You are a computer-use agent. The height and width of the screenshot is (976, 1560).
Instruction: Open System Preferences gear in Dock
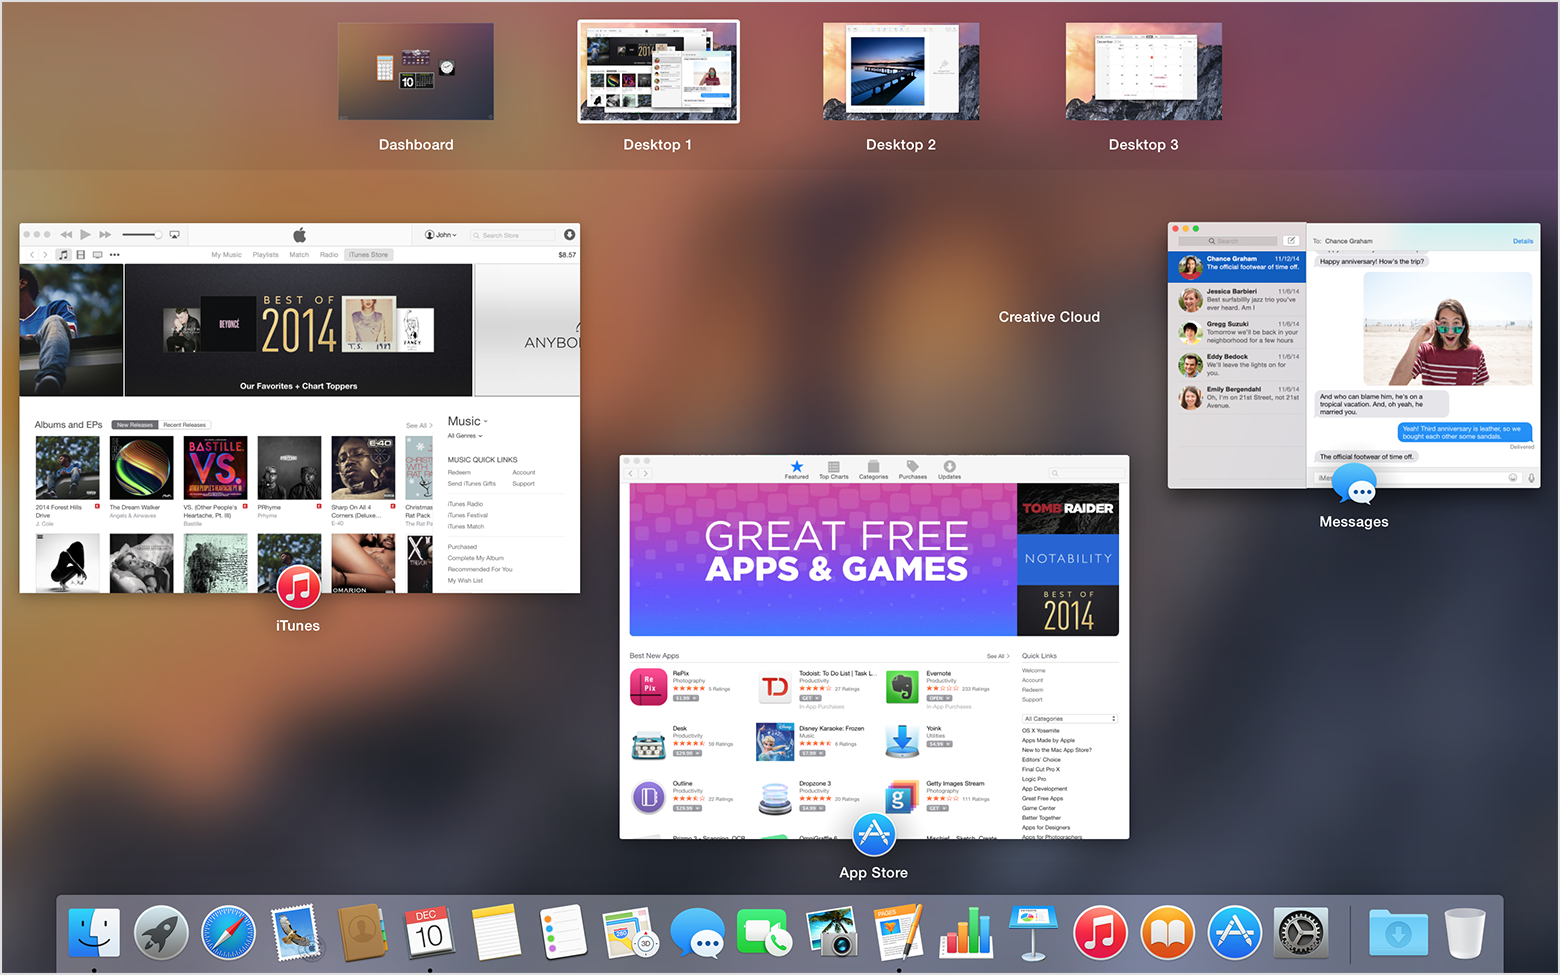(x=1301, y=933)
